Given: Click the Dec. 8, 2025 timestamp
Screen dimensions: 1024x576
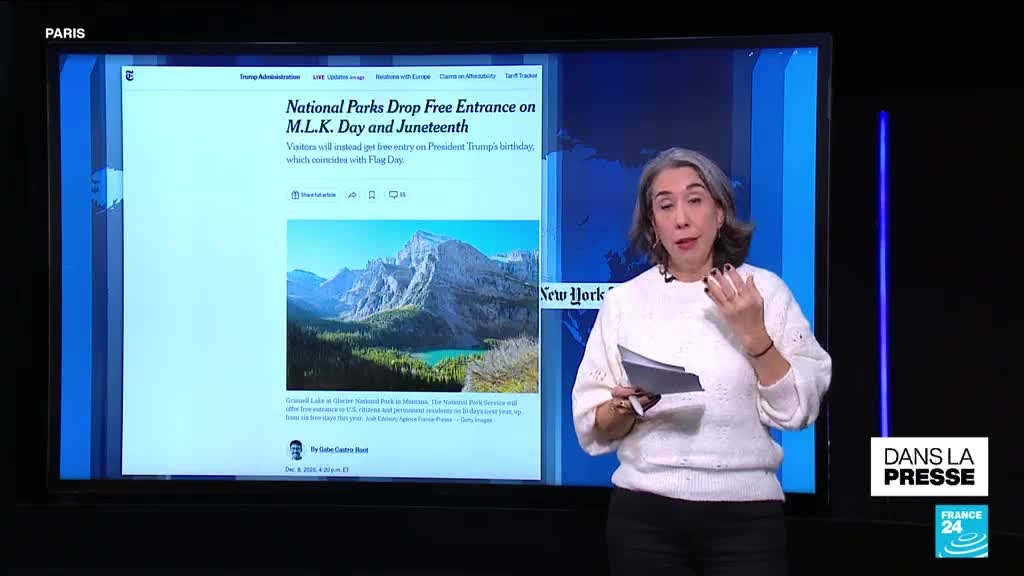Looking at the screenshot, I should coord(317,470).
